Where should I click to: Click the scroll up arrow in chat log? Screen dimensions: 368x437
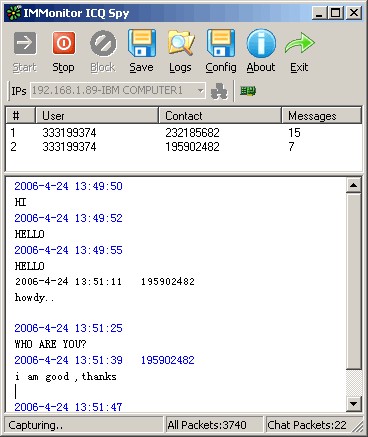354,185
